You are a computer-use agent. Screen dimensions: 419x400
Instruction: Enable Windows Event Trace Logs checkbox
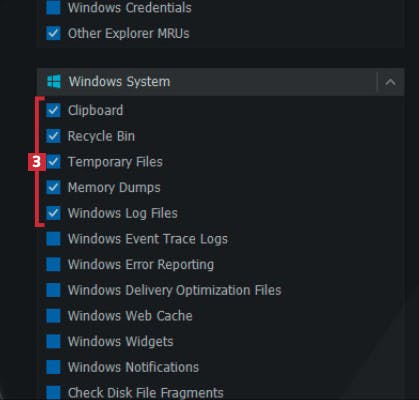pyautogui.click(x=53, y=239)
